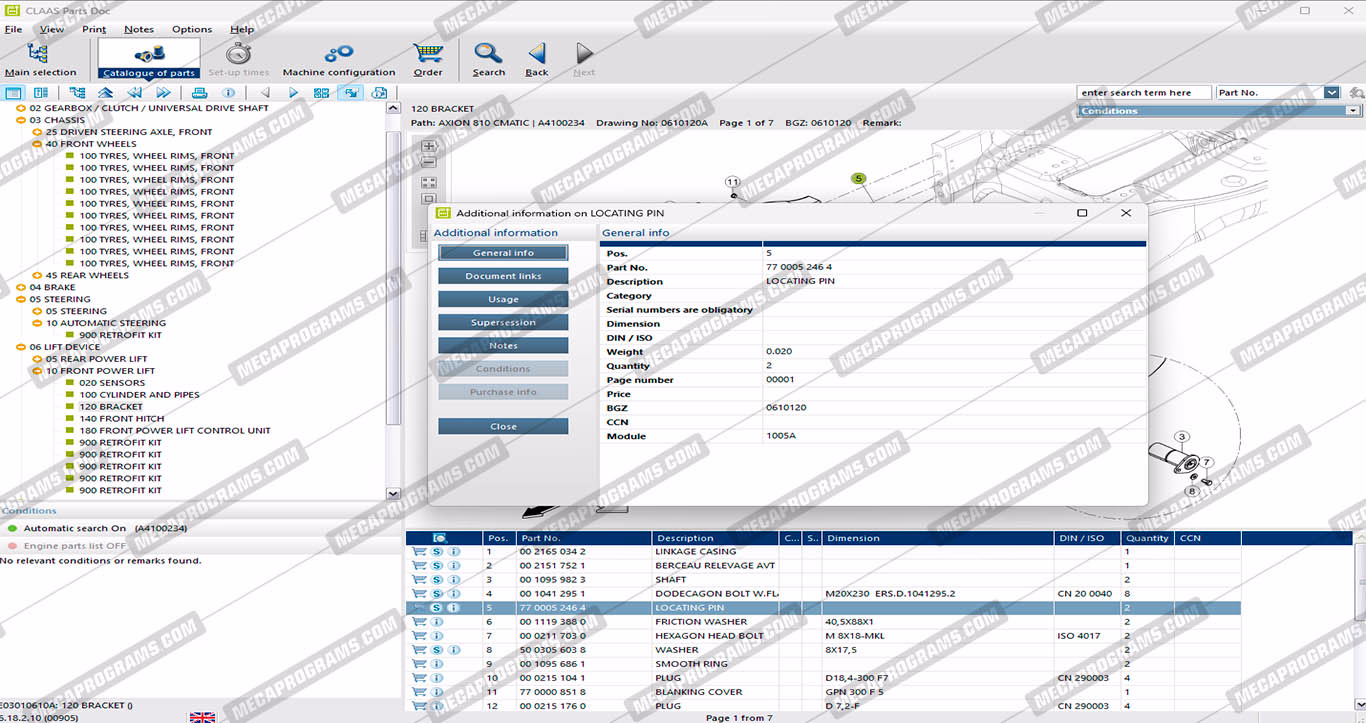Image resolution: width=1366 pixels, height=723 pixels.
Task: Collapse the 03 CHASSIS tree node
Action: click(22, 120)
